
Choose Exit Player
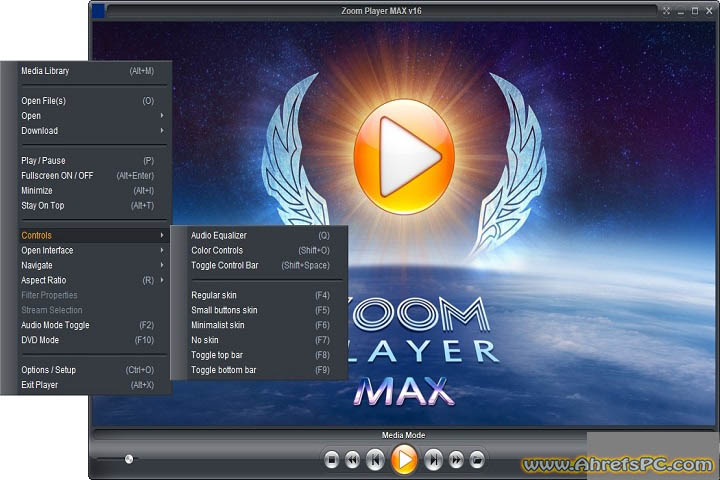coord(94,385)
